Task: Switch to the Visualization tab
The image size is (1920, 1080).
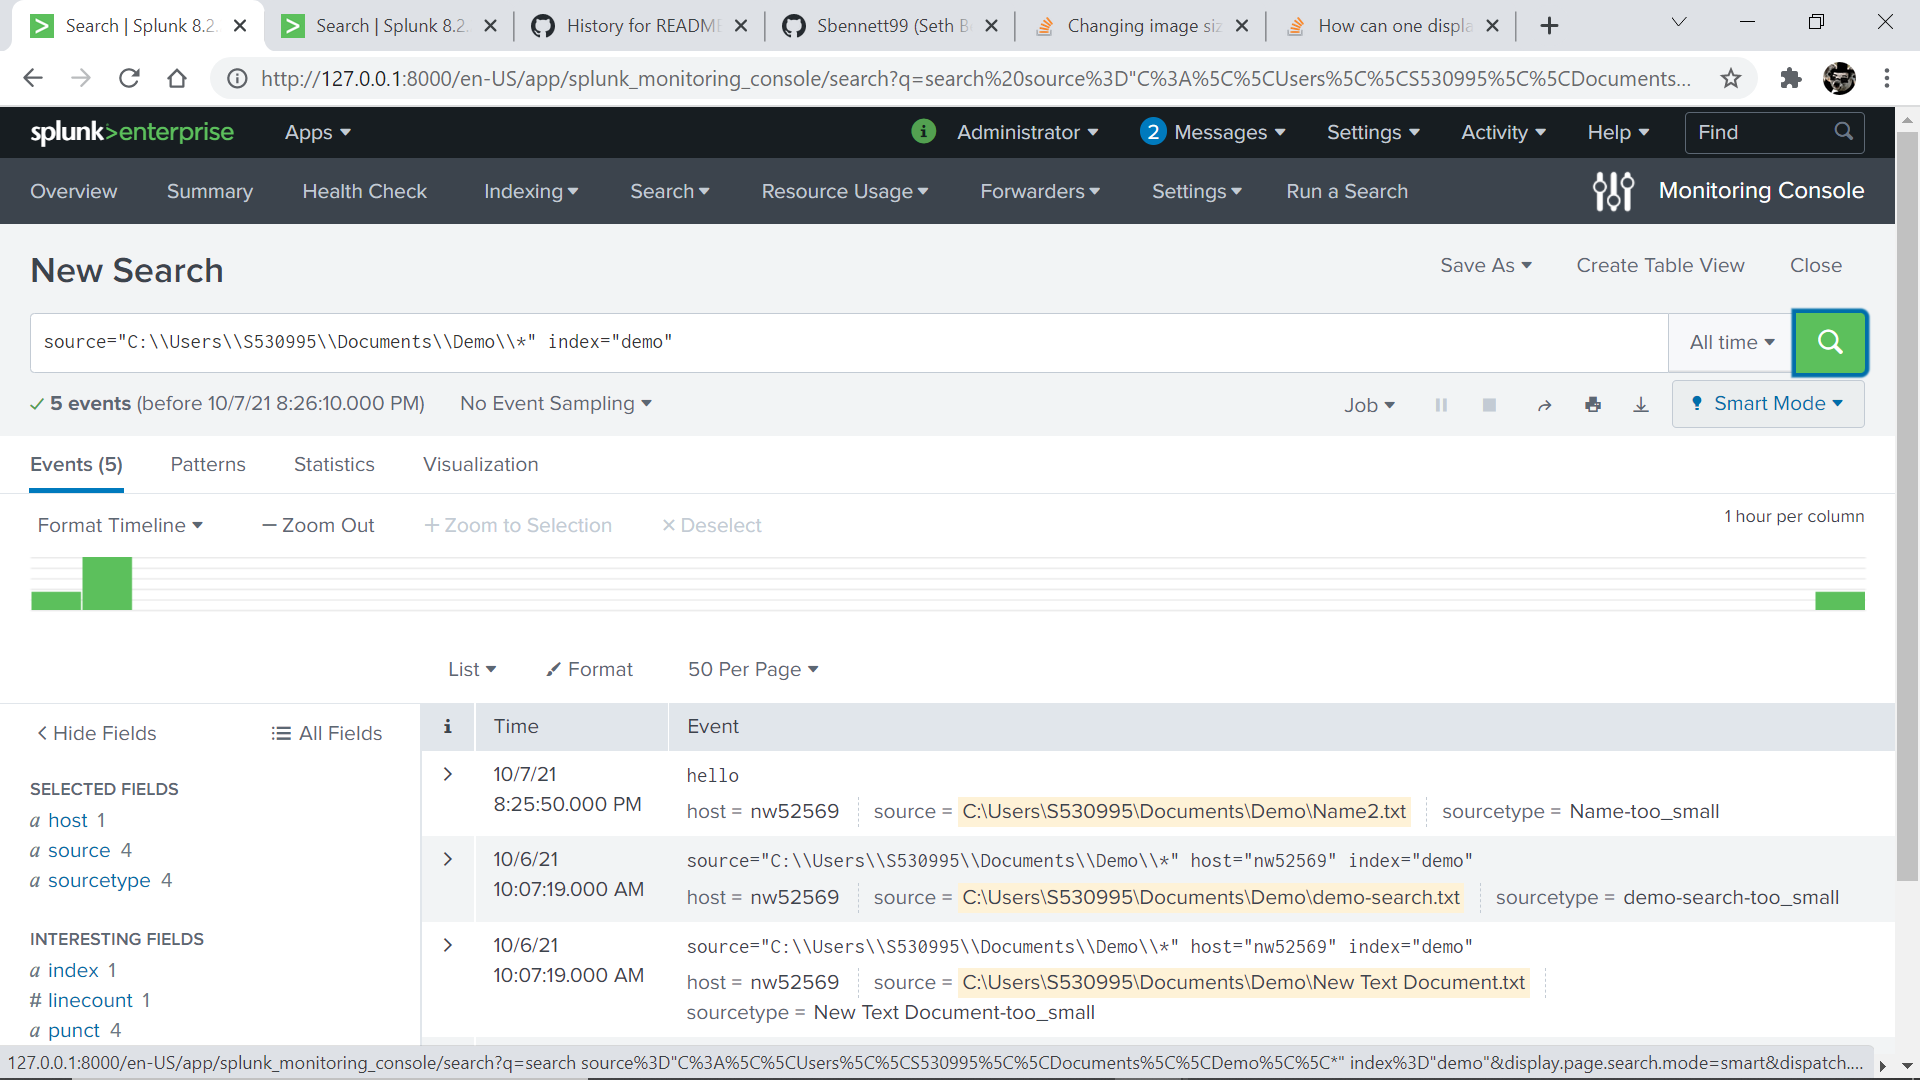Action: (480, 464)
